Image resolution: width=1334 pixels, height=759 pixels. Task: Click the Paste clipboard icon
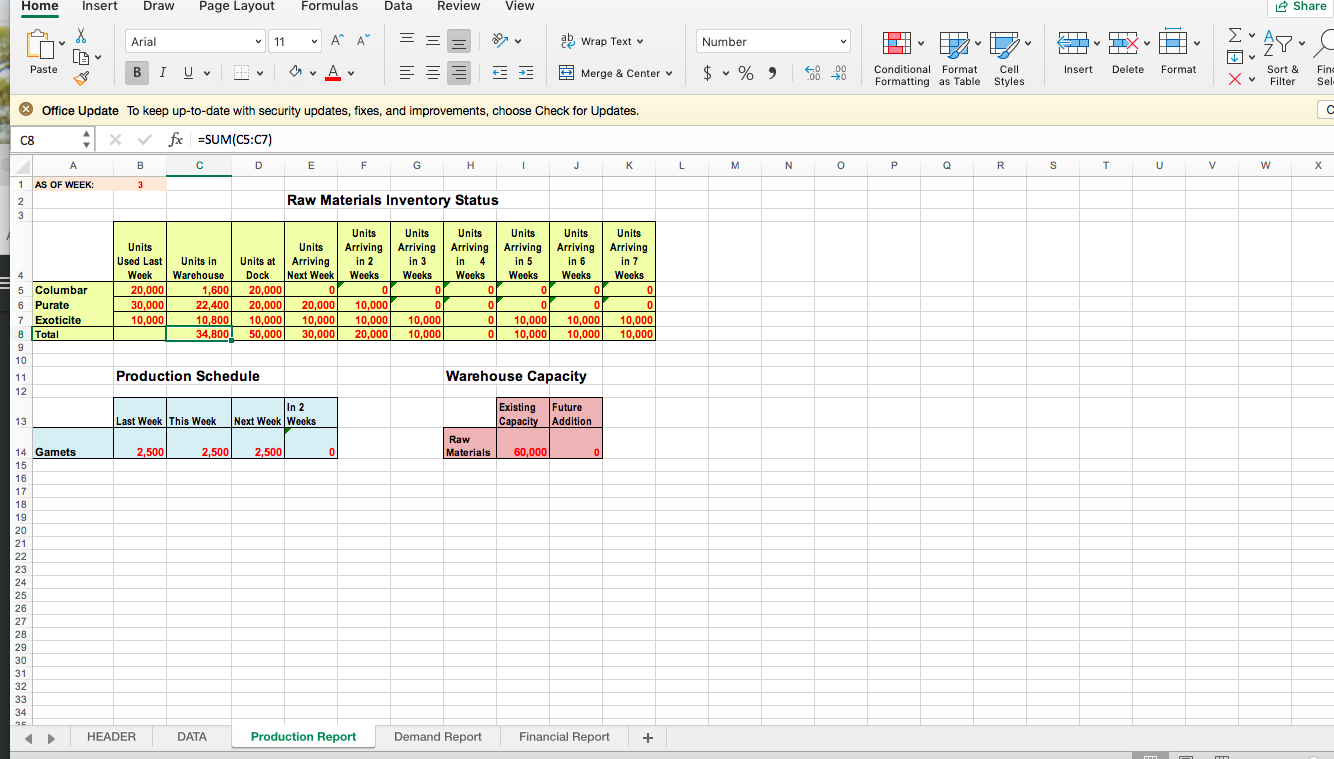click(x=40, y=45)
